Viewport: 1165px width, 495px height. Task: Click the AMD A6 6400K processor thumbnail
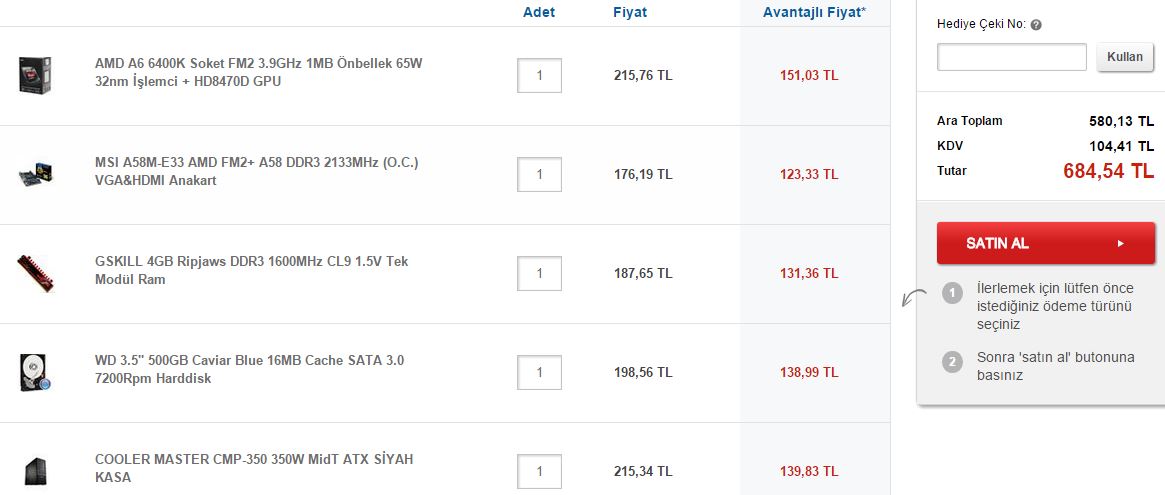(x=35, y=75)
